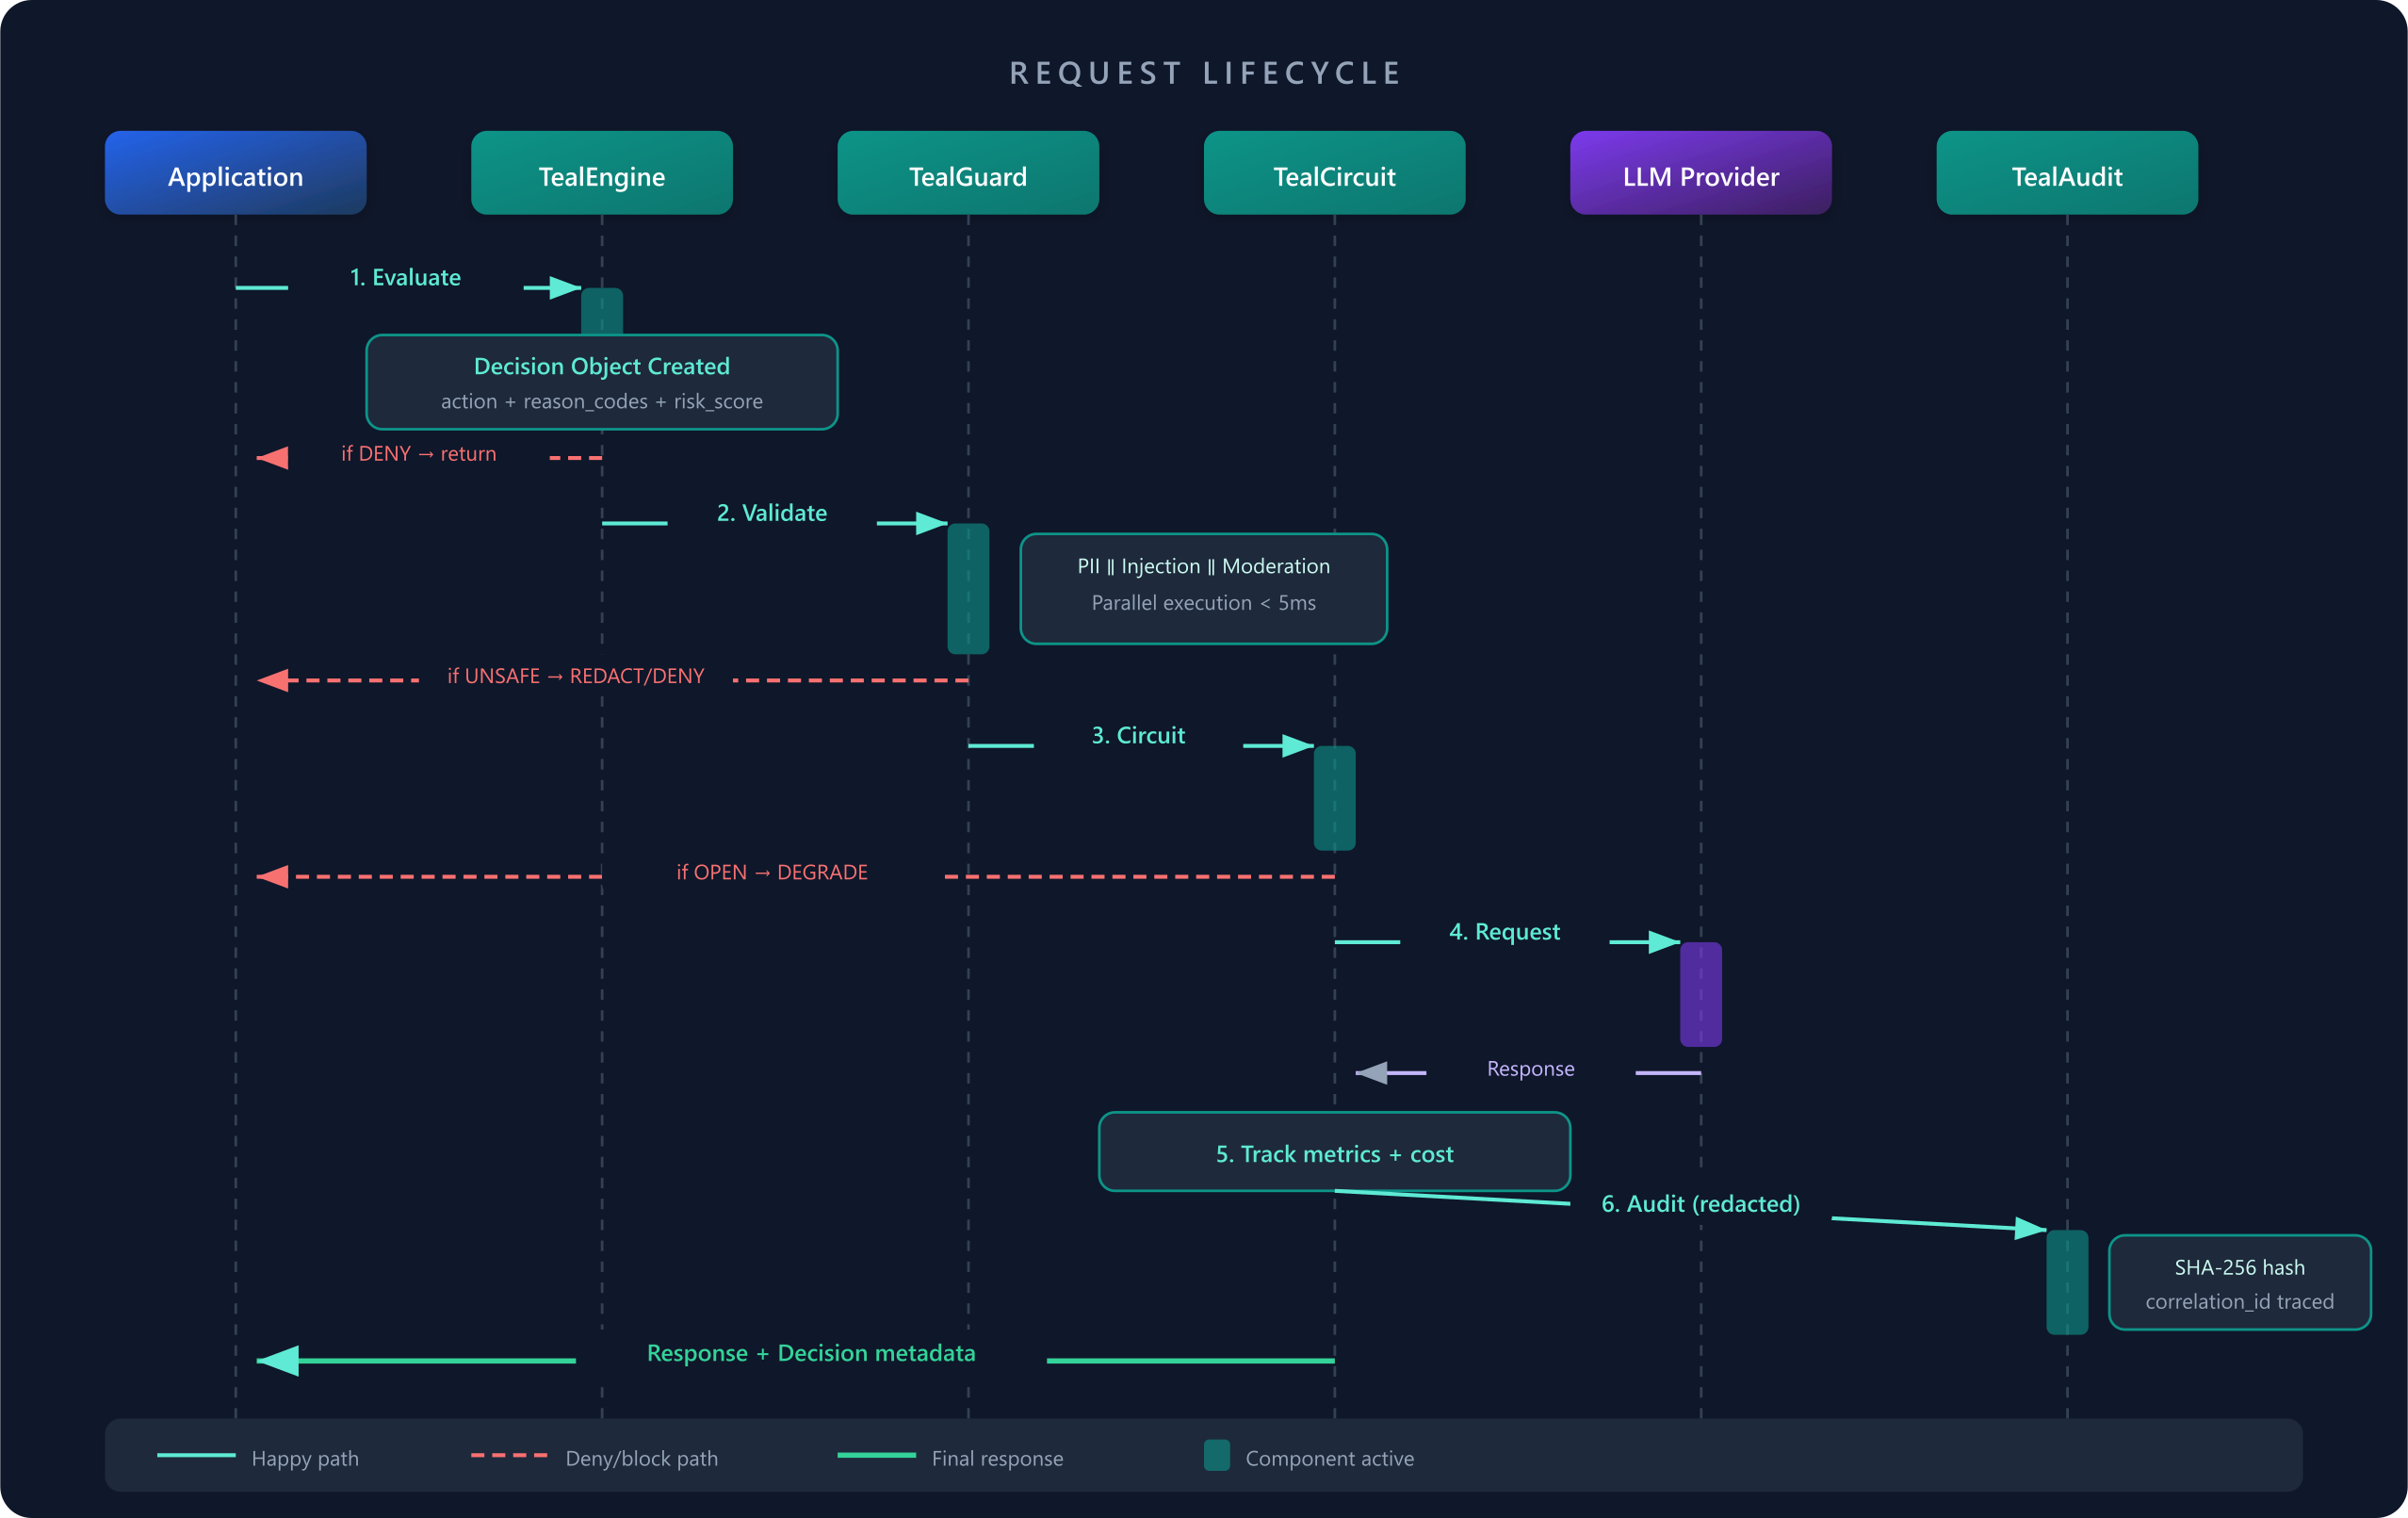Image resolution: width=2408 pixels, height=1518 pixels.
Task: Click the TealAudit activation bar
Action: pos(2067,1282)
